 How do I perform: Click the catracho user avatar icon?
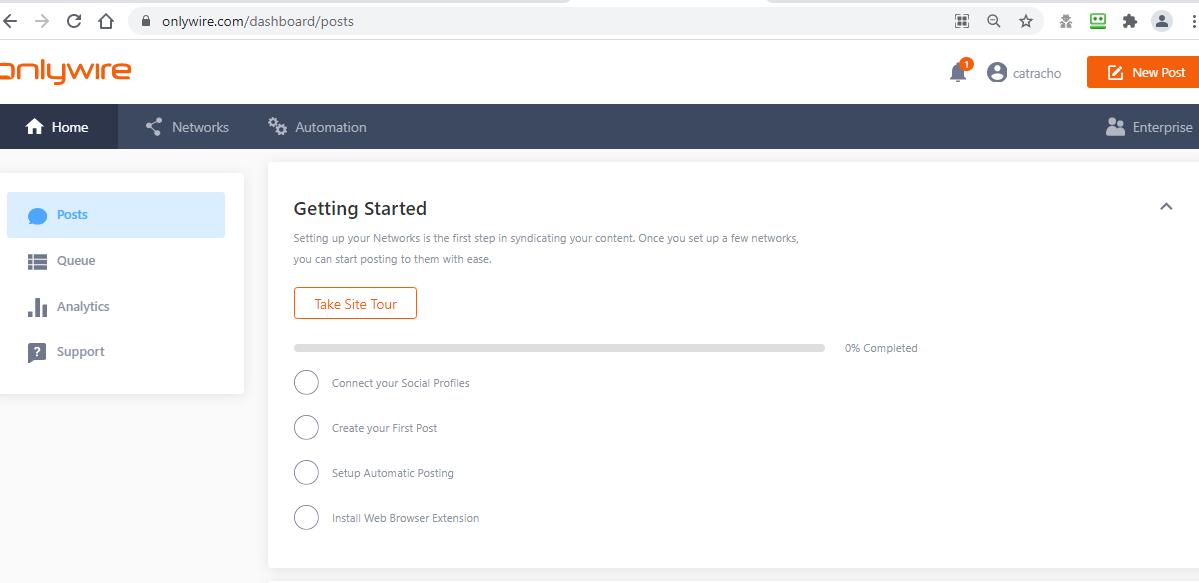996,73
